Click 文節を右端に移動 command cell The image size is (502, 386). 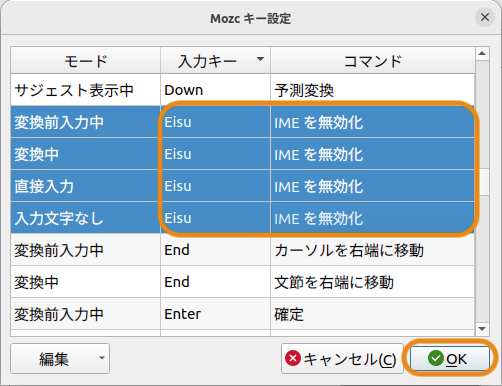[x=373, y=282]
